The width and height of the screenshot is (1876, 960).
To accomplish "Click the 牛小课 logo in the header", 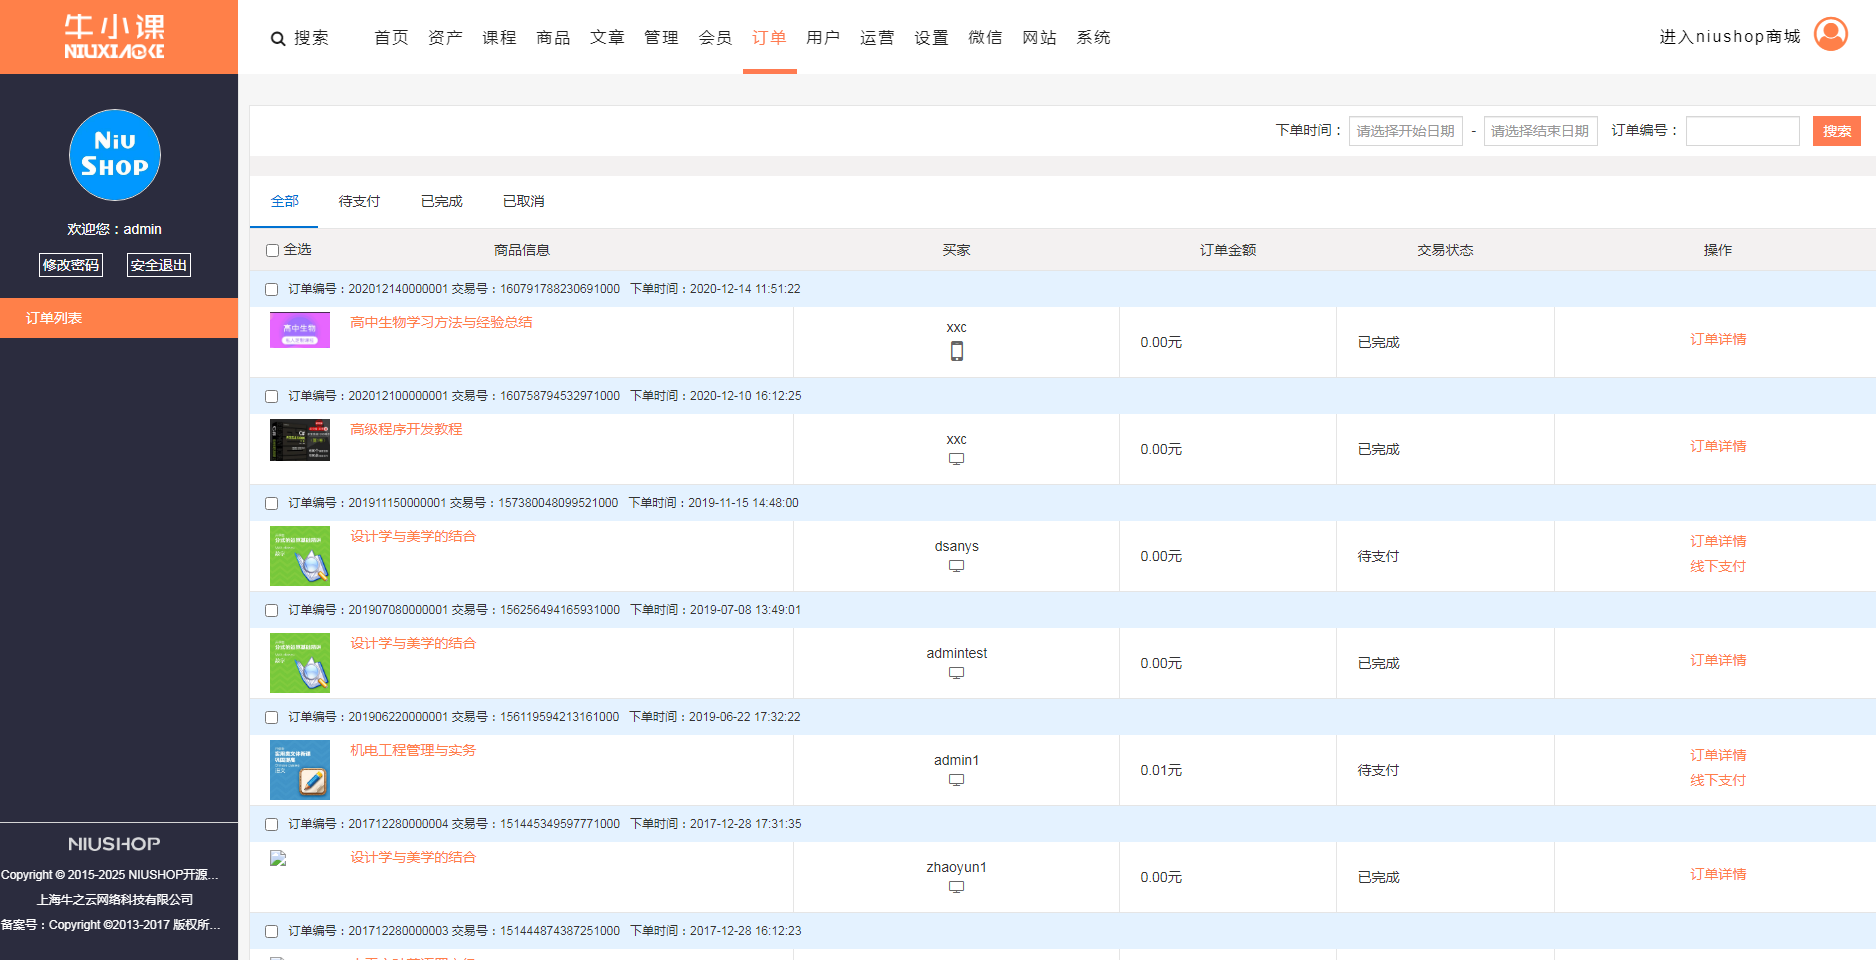I will point(115,37).
